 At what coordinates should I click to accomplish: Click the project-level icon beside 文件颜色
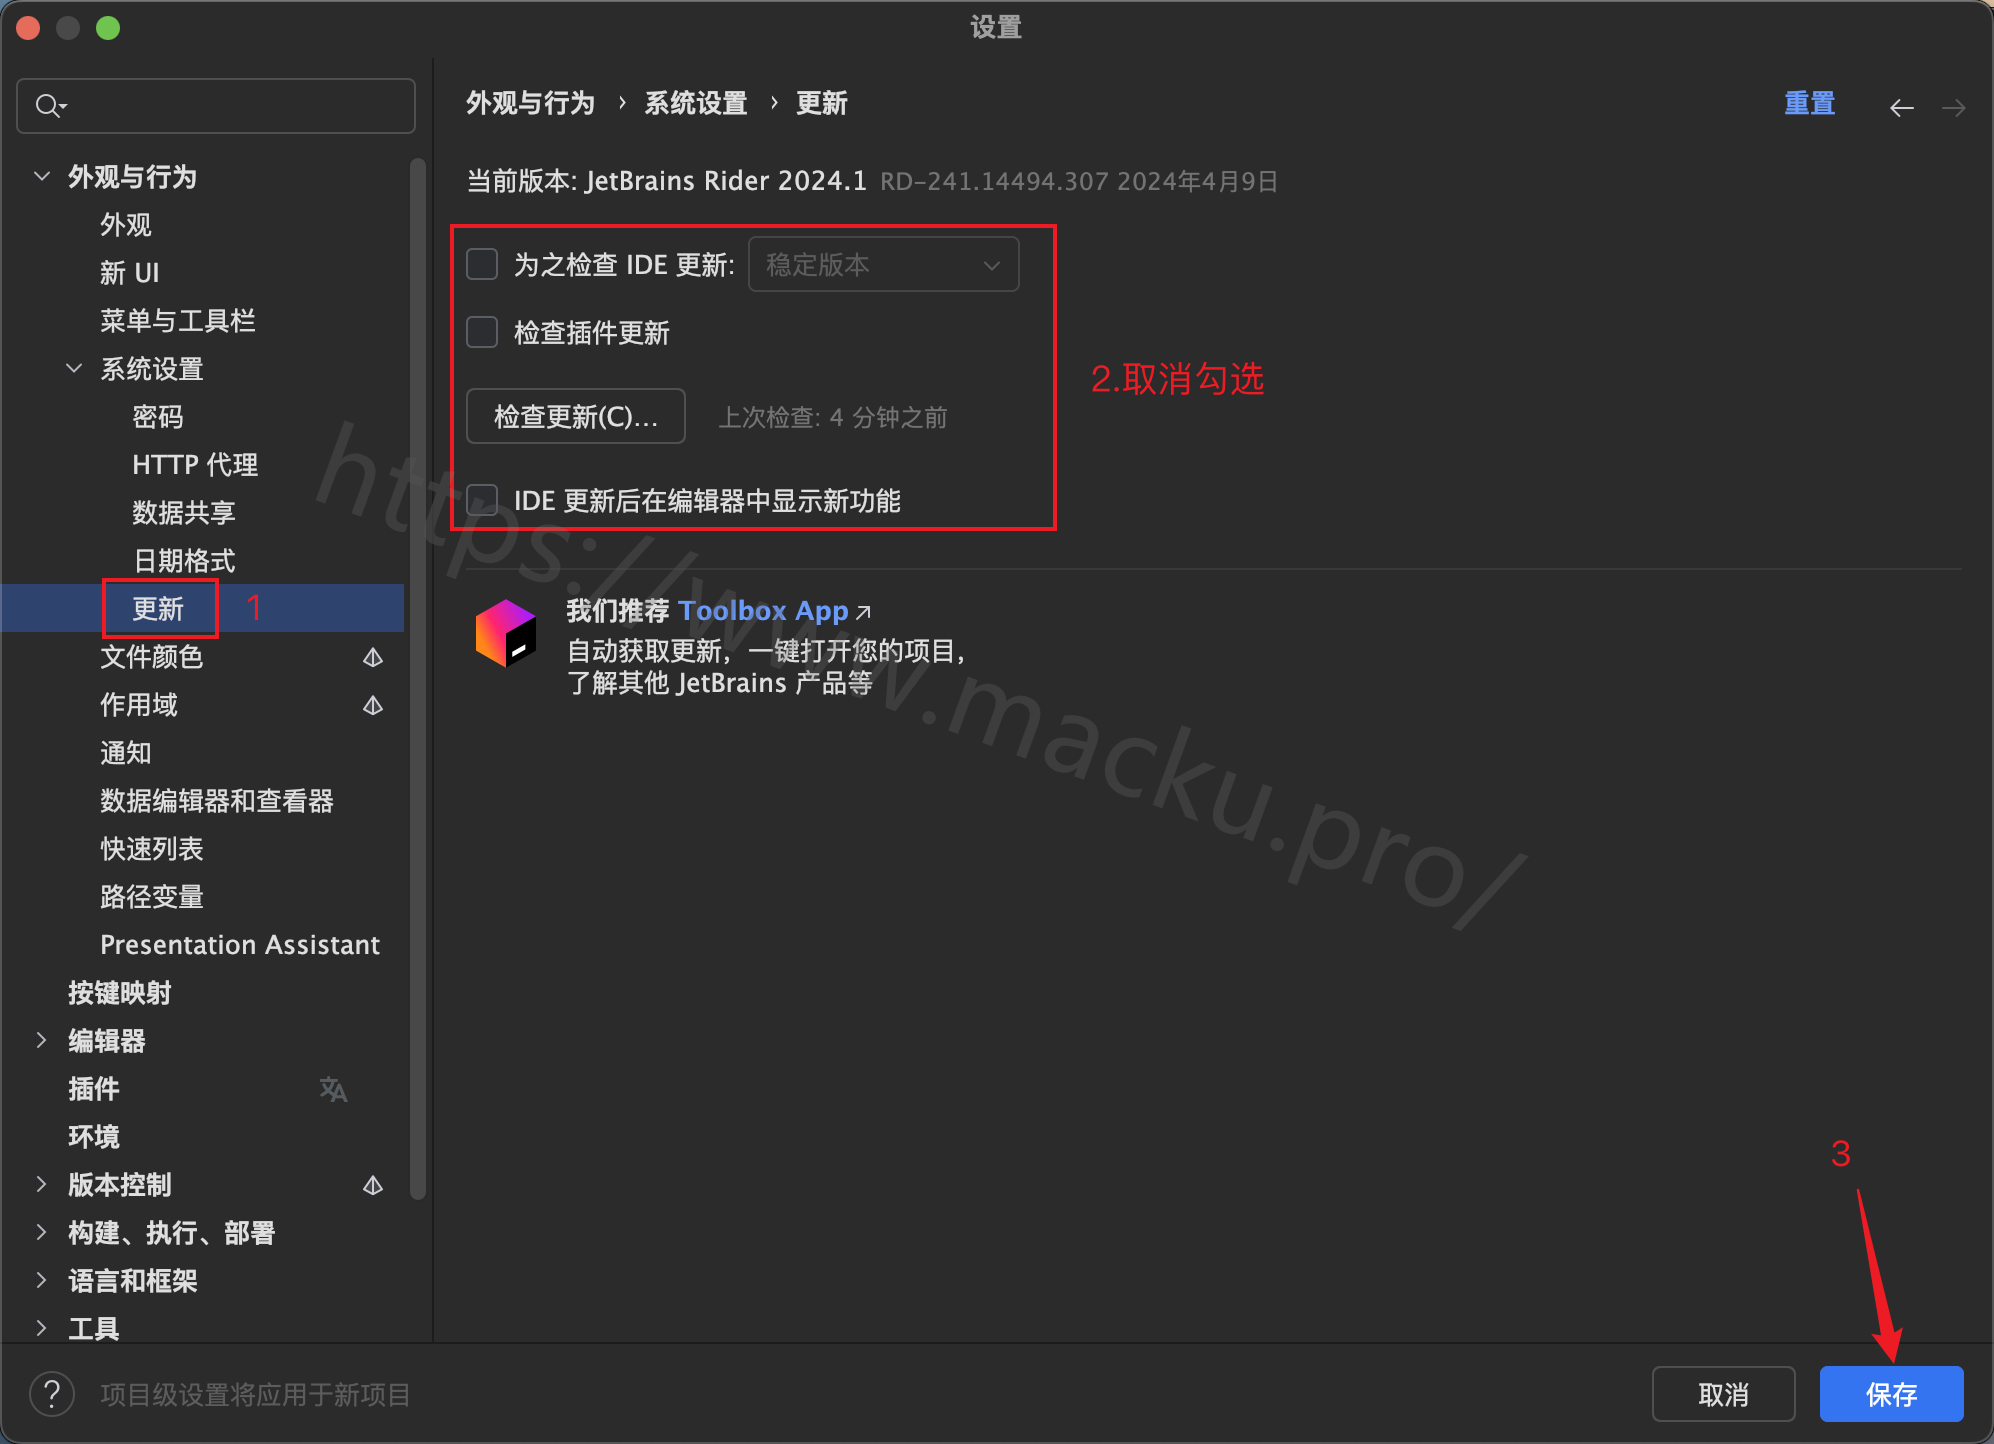[x=373, y=657]
